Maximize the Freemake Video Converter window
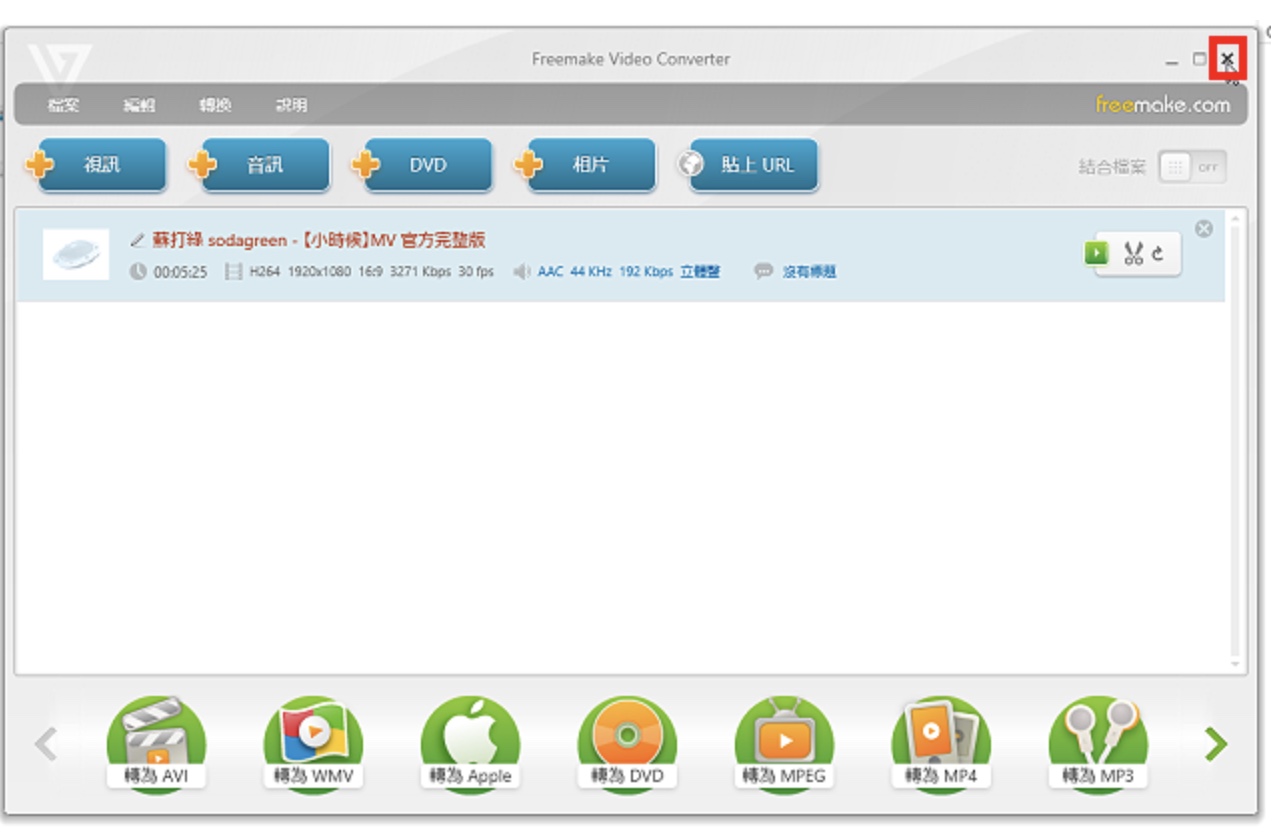Viewport: 1276px width, 832px height. click(x=1199, y=60)
